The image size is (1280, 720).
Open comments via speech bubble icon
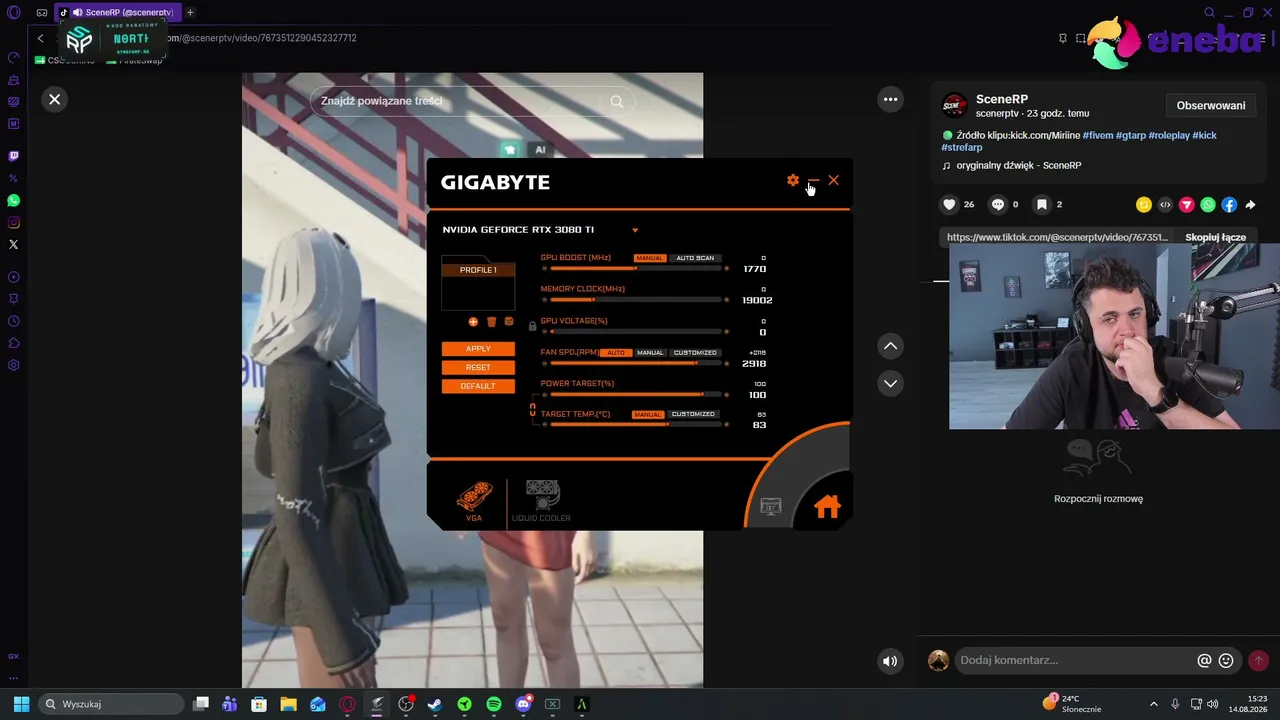pyautogui.click(x=997, y=204)
